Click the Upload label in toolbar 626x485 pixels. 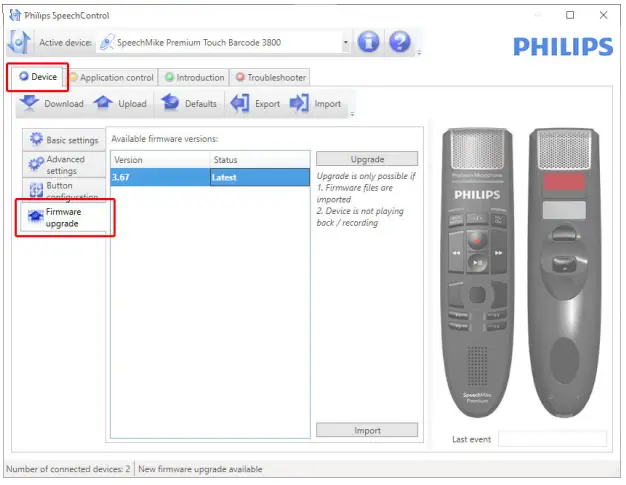[x=132, y=104]
